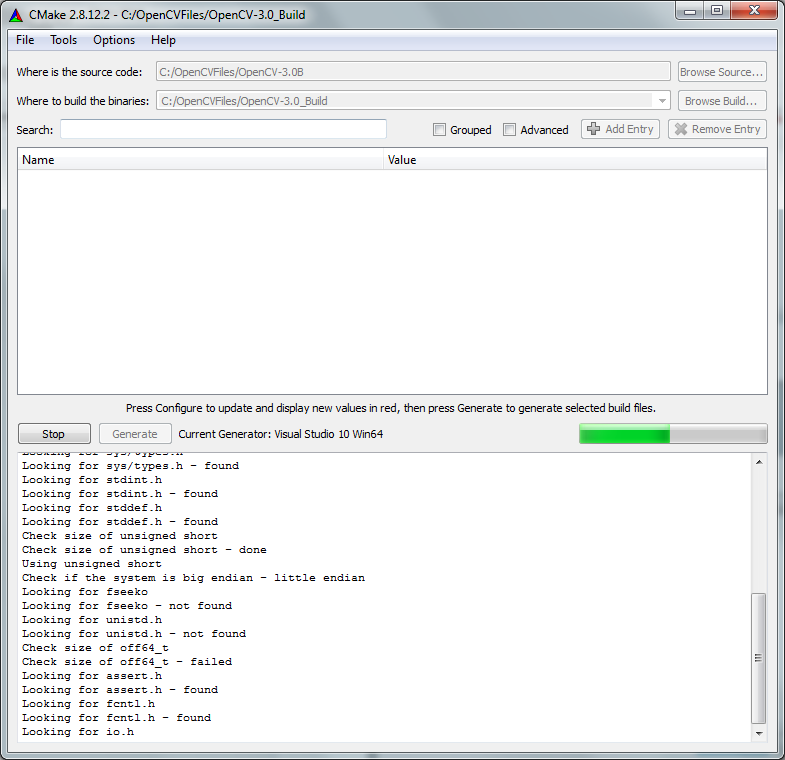
Task: Click the Browse Source button
Action: tap(722, 72)
